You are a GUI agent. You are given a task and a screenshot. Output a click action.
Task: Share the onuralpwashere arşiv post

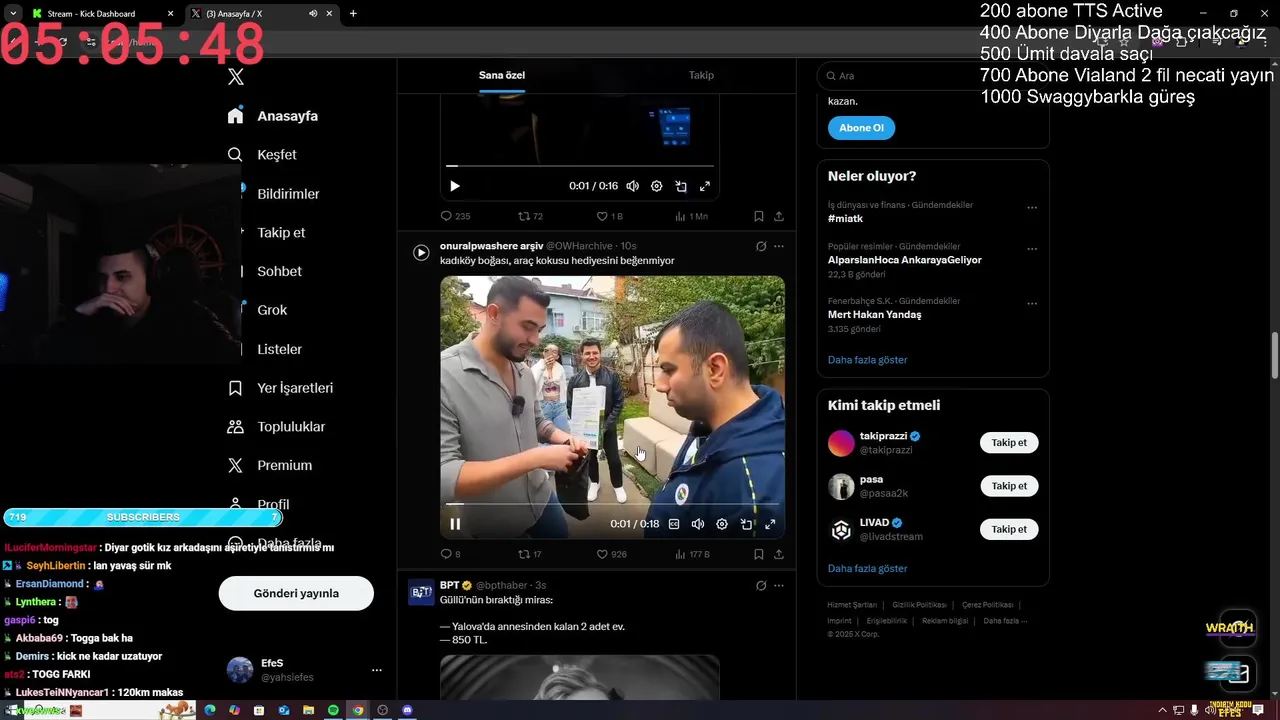click(x=779, y=554)
